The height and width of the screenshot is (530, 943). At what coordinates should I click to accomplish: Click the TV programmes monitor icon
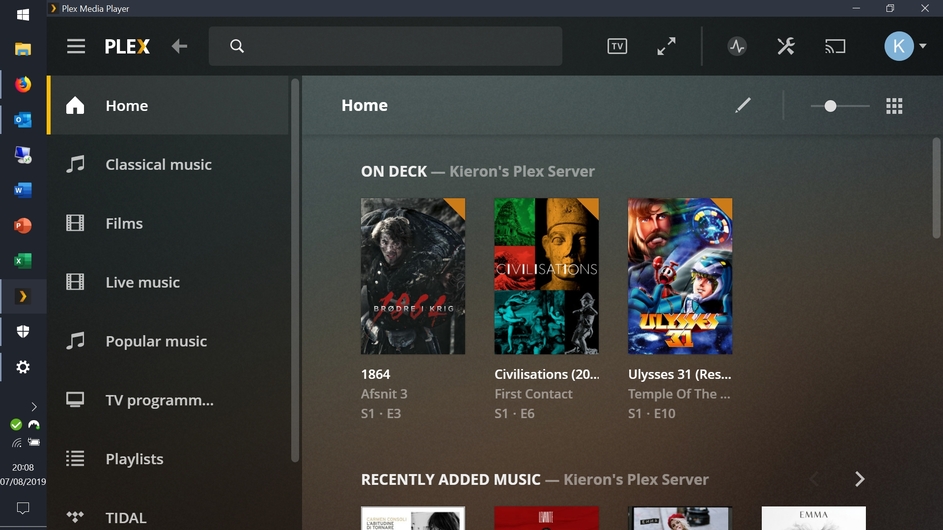click(x=75, y=399)
